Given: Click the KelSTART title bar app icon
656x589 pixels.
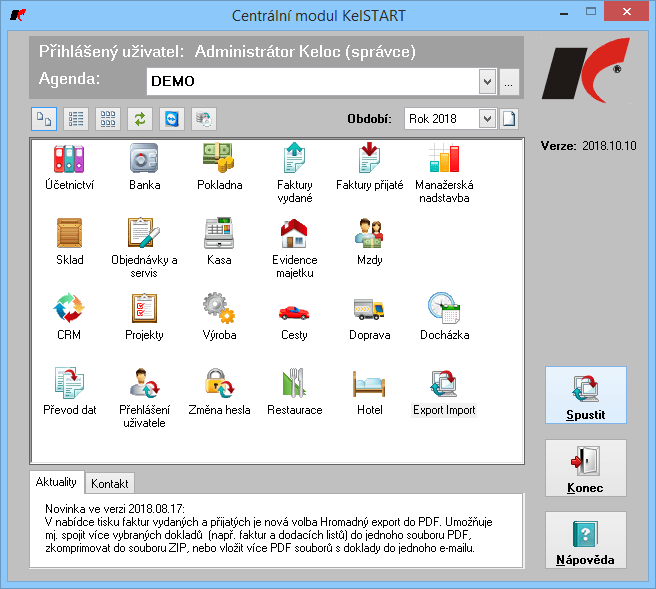Looking at the screenshot, I should pyautogui.click(x=18, y=15).
